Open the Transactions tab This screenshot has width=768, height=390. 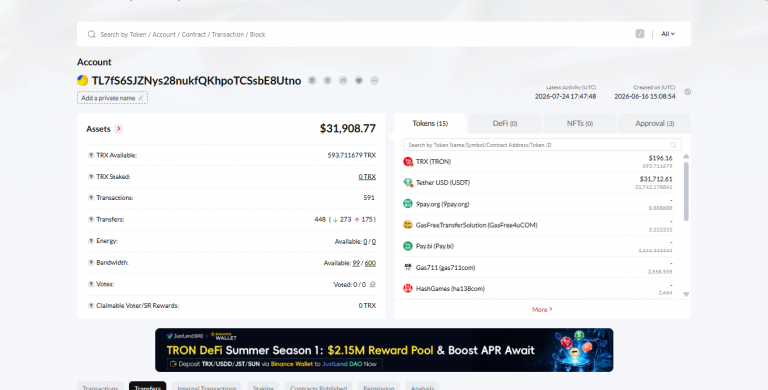(x=100, y=386)
